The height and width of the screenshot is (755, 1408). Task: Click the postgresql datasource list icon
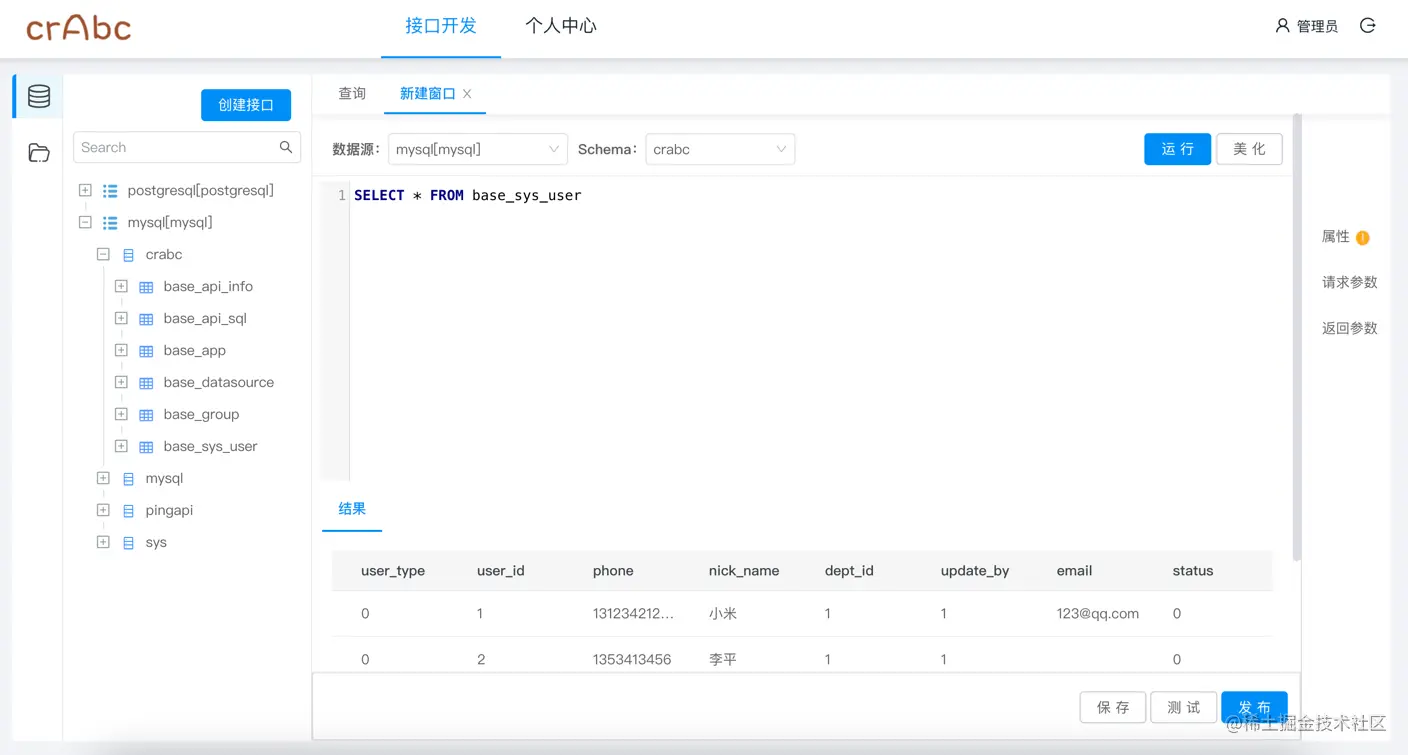[x=110, y=190]
